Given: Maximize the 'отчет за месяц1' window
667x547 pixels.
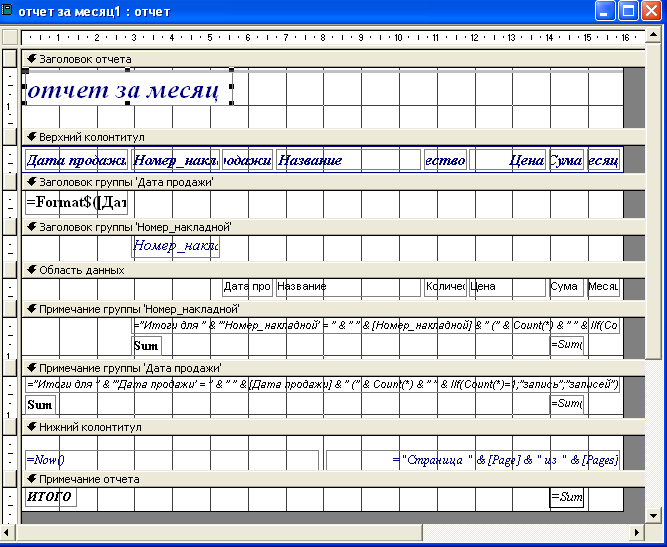Looking at the screenshot, I should [x=628, y=11].
